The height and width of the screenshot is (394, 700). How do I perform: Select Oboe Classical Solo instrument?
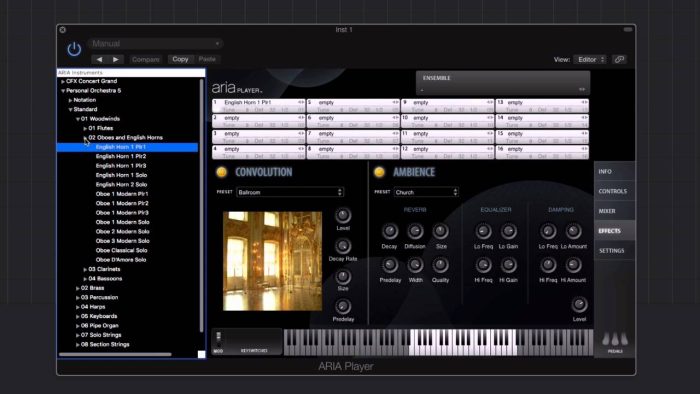(121, 250)
